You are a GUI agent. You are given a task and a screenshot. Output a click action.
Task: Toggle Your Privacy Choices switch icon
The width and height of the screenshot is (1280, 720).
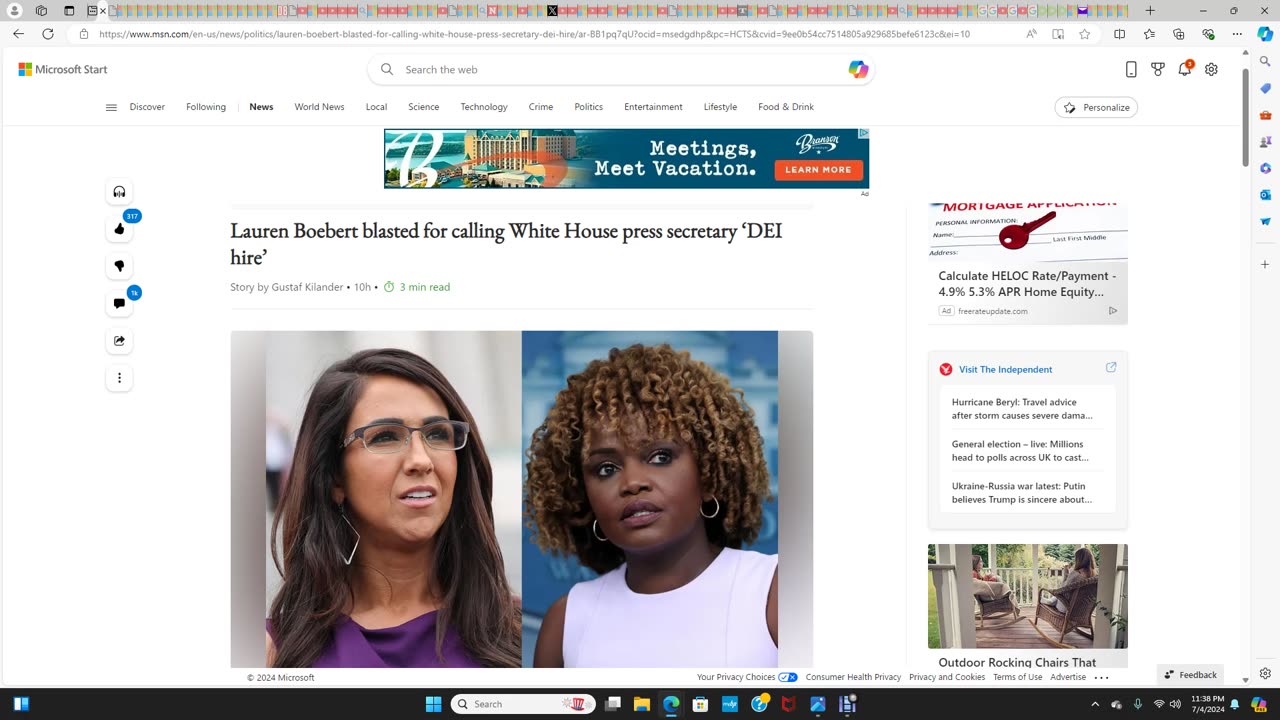coord(788,677)
